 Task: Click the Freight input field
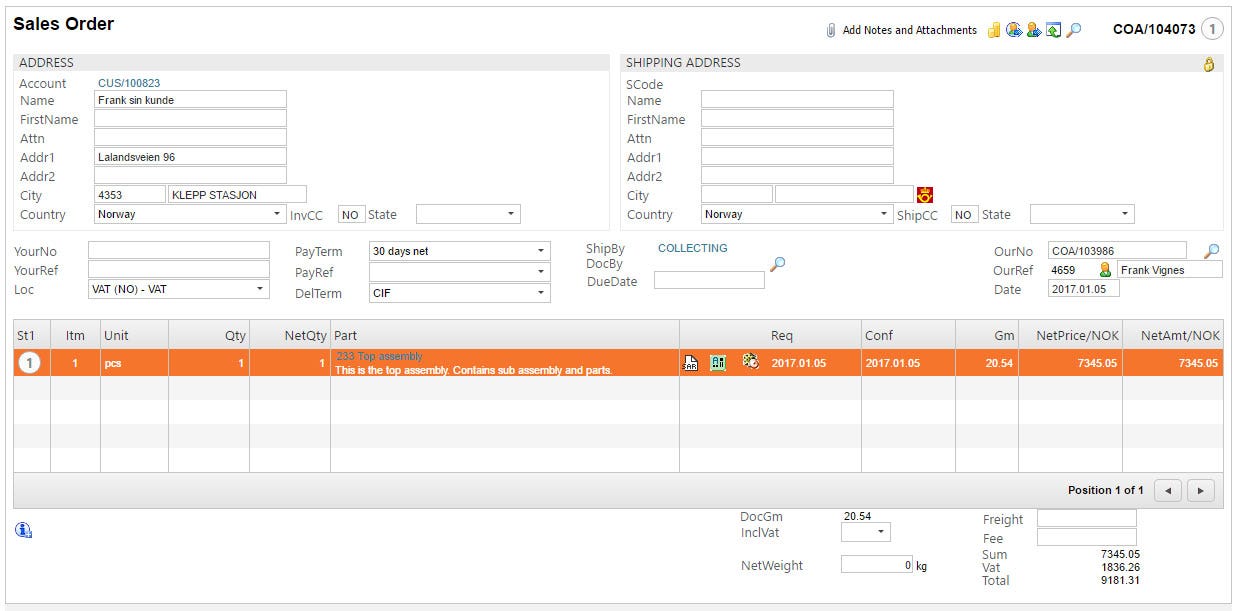tap(1087, 519)
